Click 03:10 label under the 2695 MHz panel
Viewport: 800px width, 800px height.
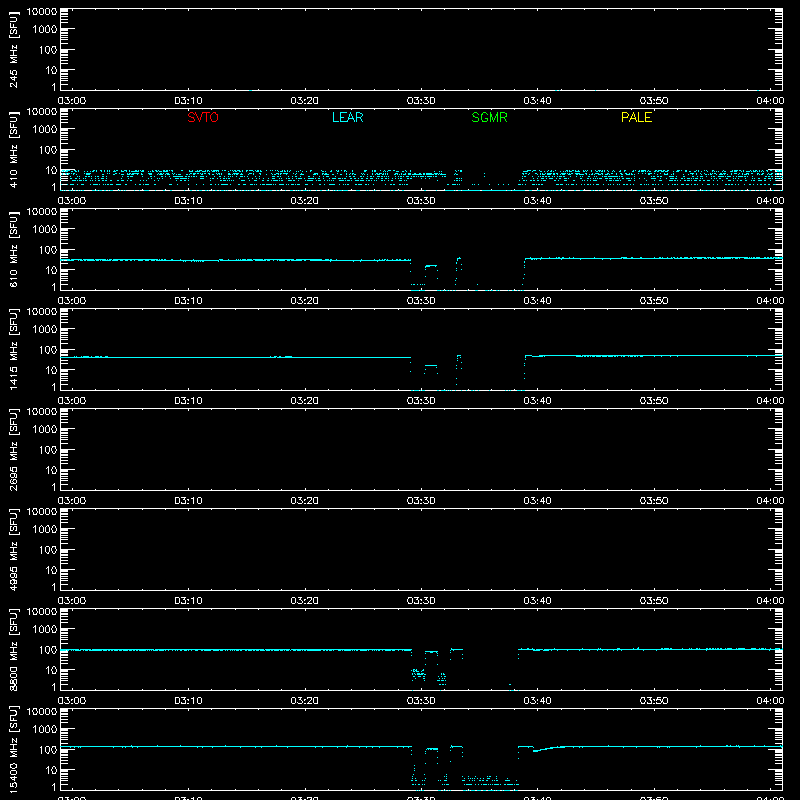188,501
